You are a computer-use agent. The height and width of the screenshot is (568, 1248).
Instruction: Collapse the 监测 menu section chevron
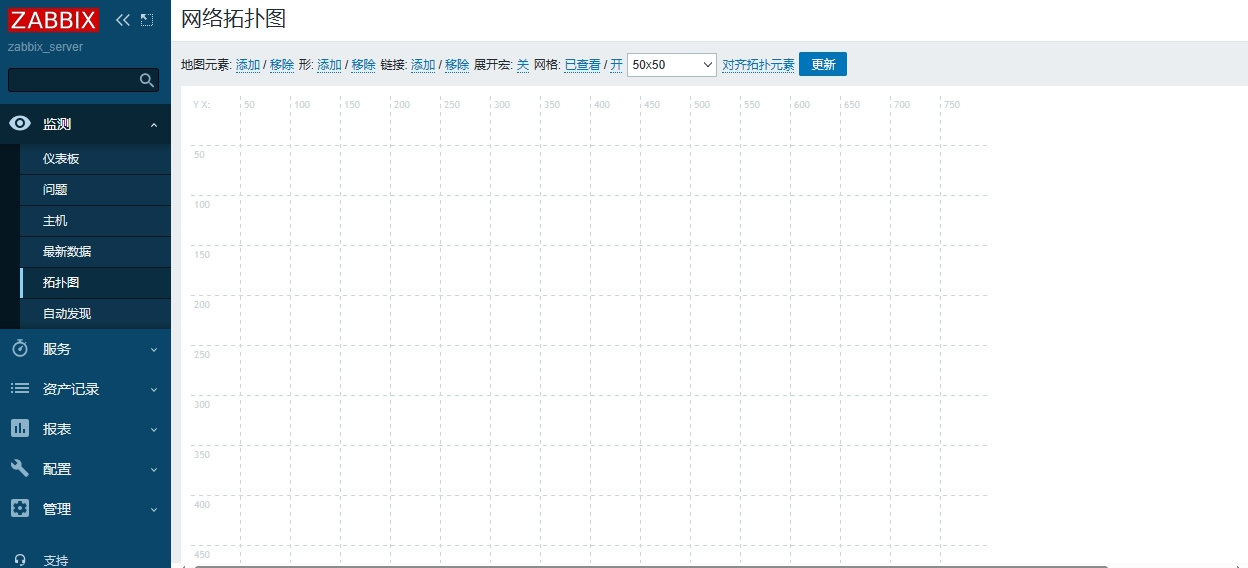pos(154,125)
